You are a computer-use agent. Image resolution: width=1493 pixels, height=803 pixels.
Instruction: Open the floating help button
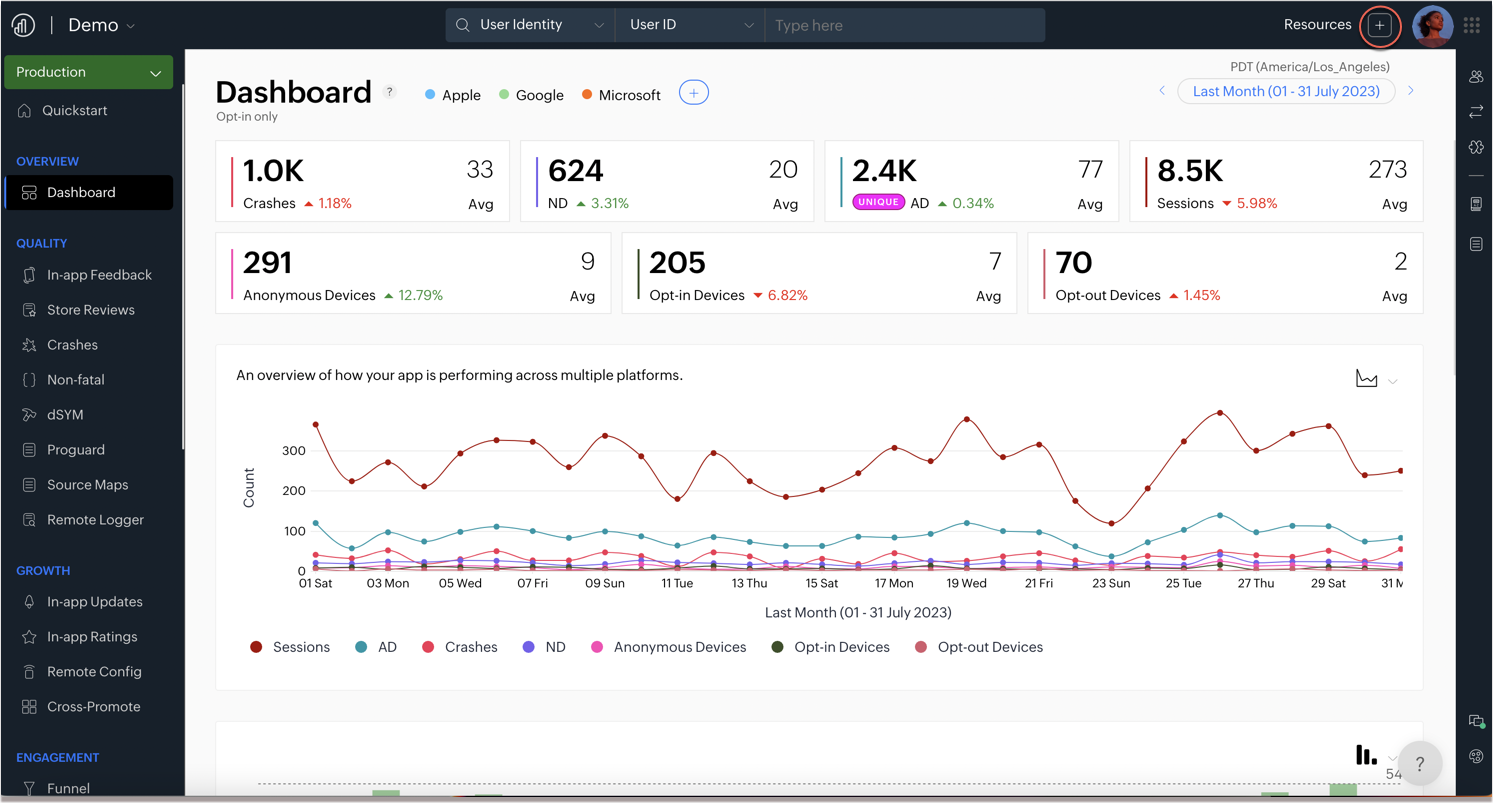[x=1419, y=763]
